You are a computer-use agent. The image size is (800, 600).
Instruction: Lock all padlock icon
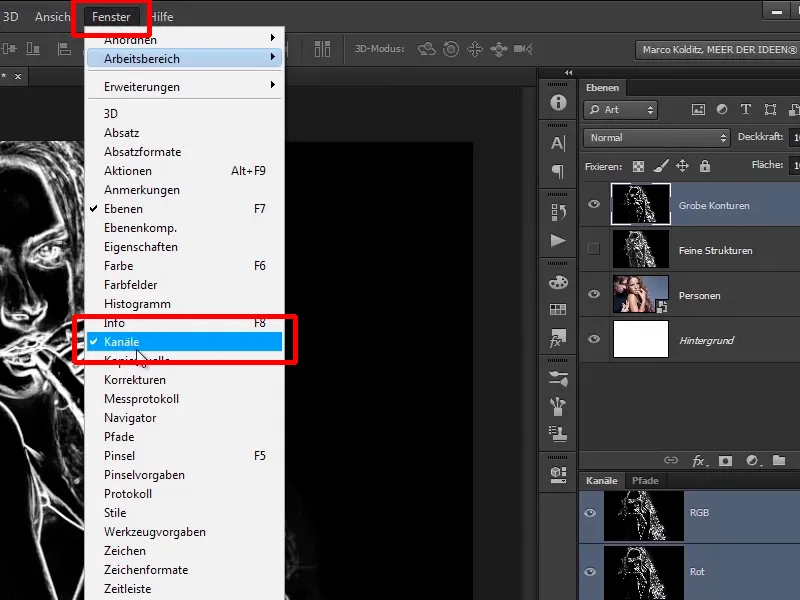coord(705,166)
